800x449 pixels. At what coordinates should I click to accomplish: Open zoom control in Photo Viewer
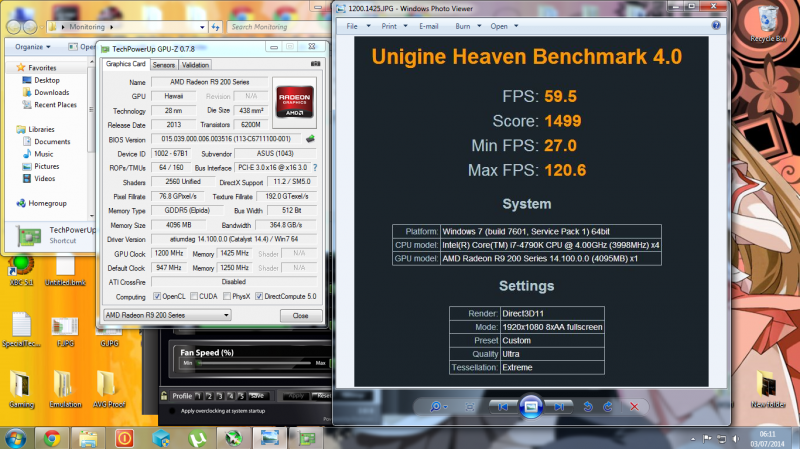(x=438, y=407)
